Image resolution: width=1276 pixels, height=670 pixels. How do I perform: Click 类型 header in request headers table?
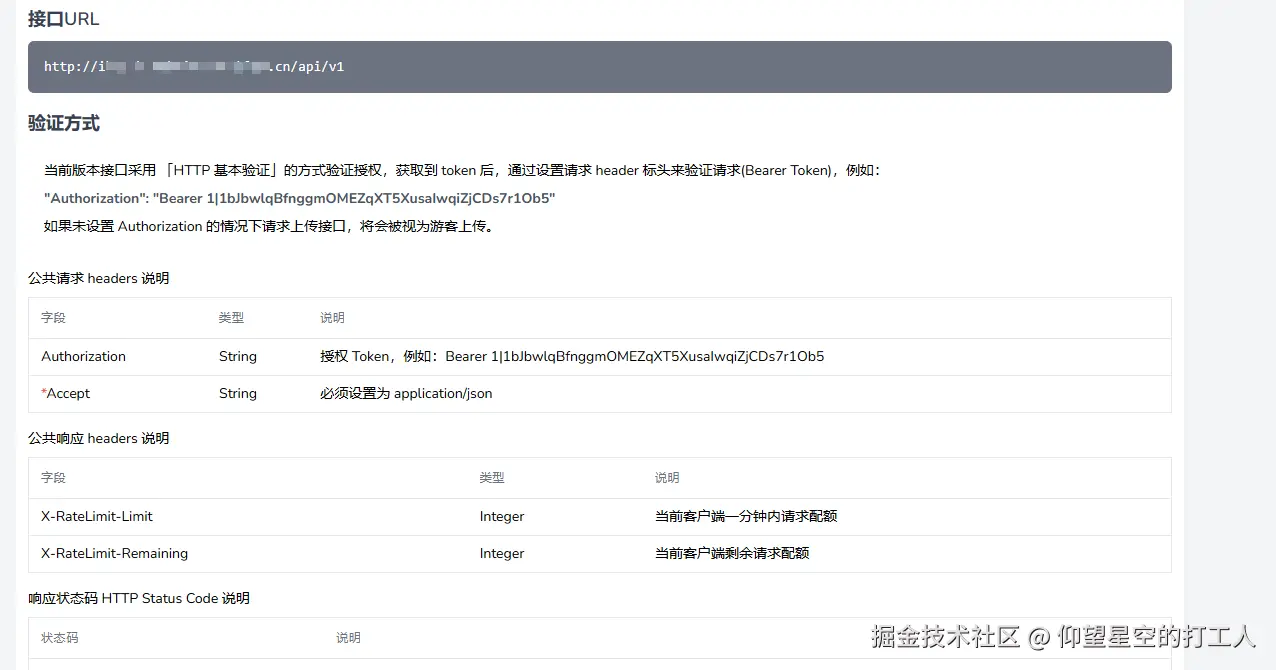point(231,318)
